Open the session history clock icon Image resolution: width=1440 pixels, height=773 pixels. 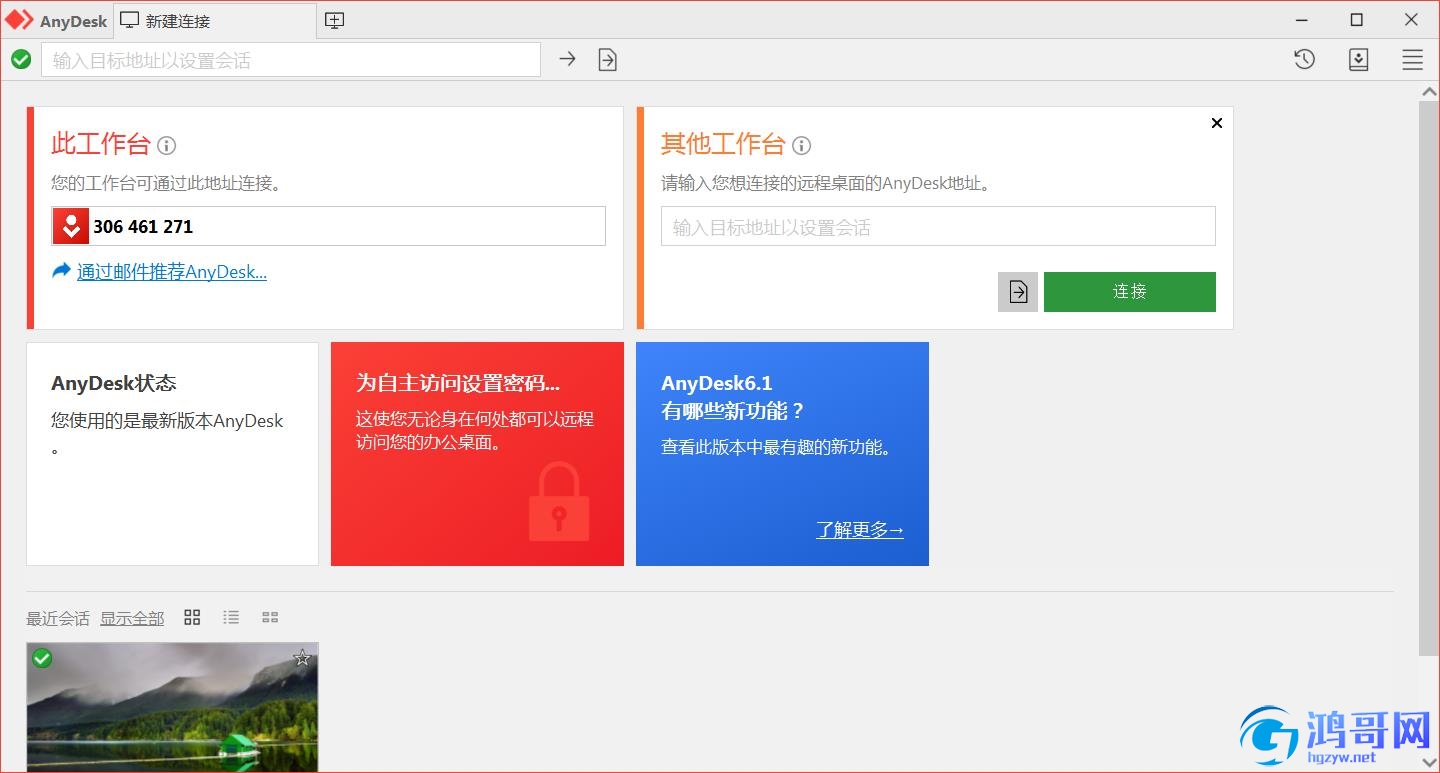coord(1304,60)
